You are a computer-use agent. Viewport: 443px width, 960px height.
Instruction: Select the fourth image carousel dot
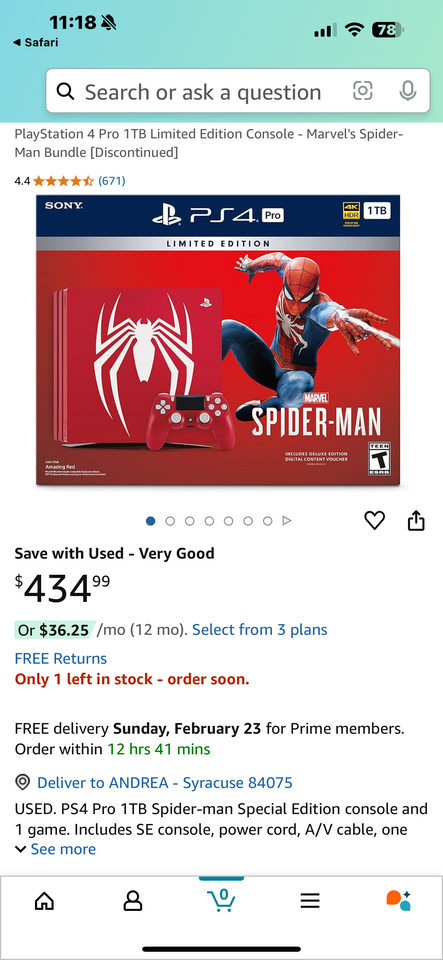[209, 521]
